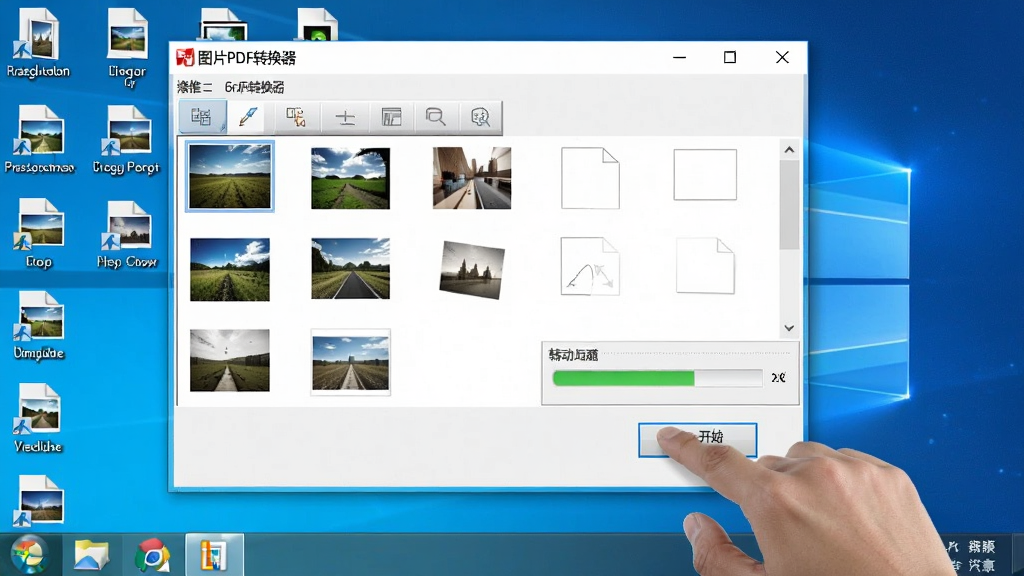Select the highlighted field landscape thumbnail
Viewport: 1024px width, 576px height.
(229, 176)
